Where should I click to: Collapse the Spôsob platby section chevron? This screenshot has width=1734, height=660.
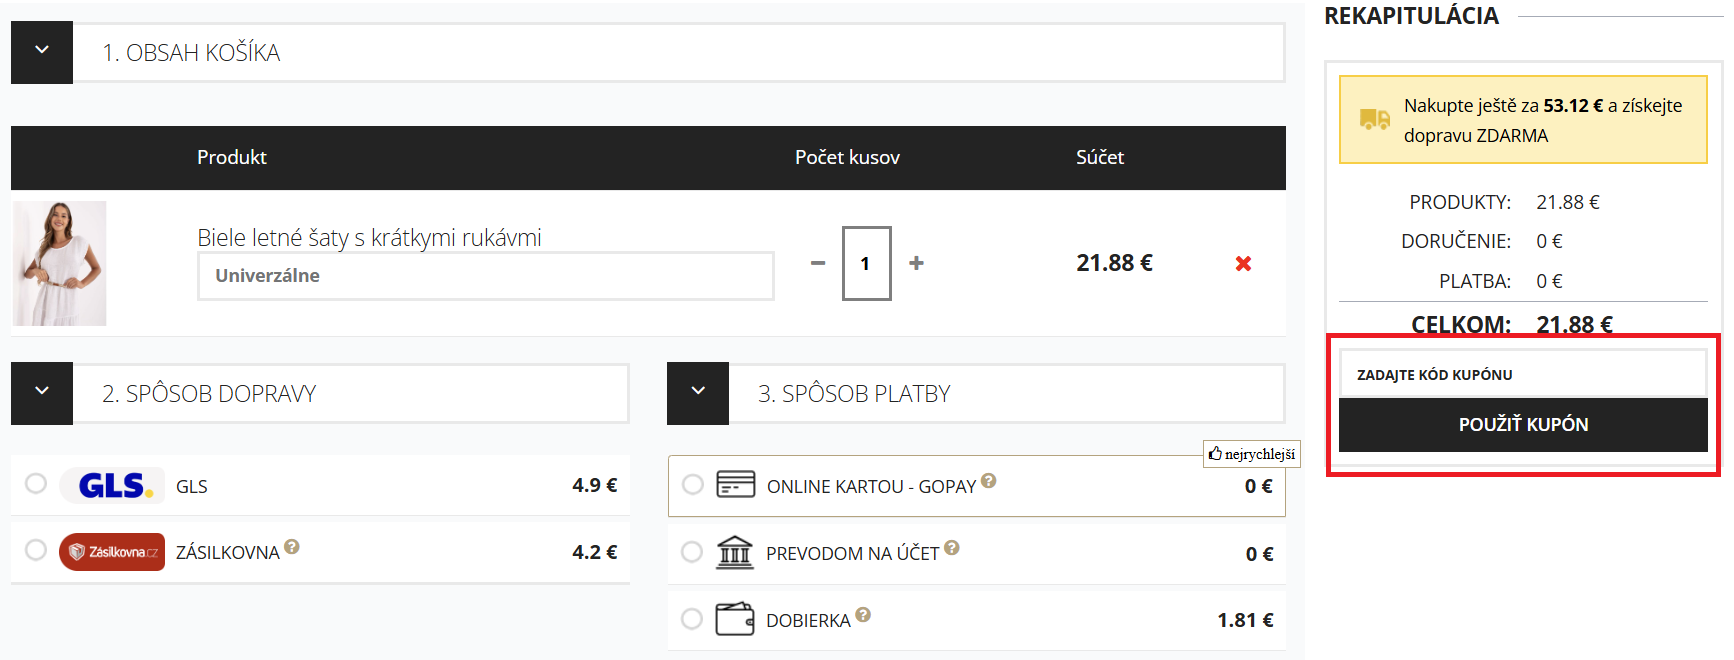(x=698, y=393)
